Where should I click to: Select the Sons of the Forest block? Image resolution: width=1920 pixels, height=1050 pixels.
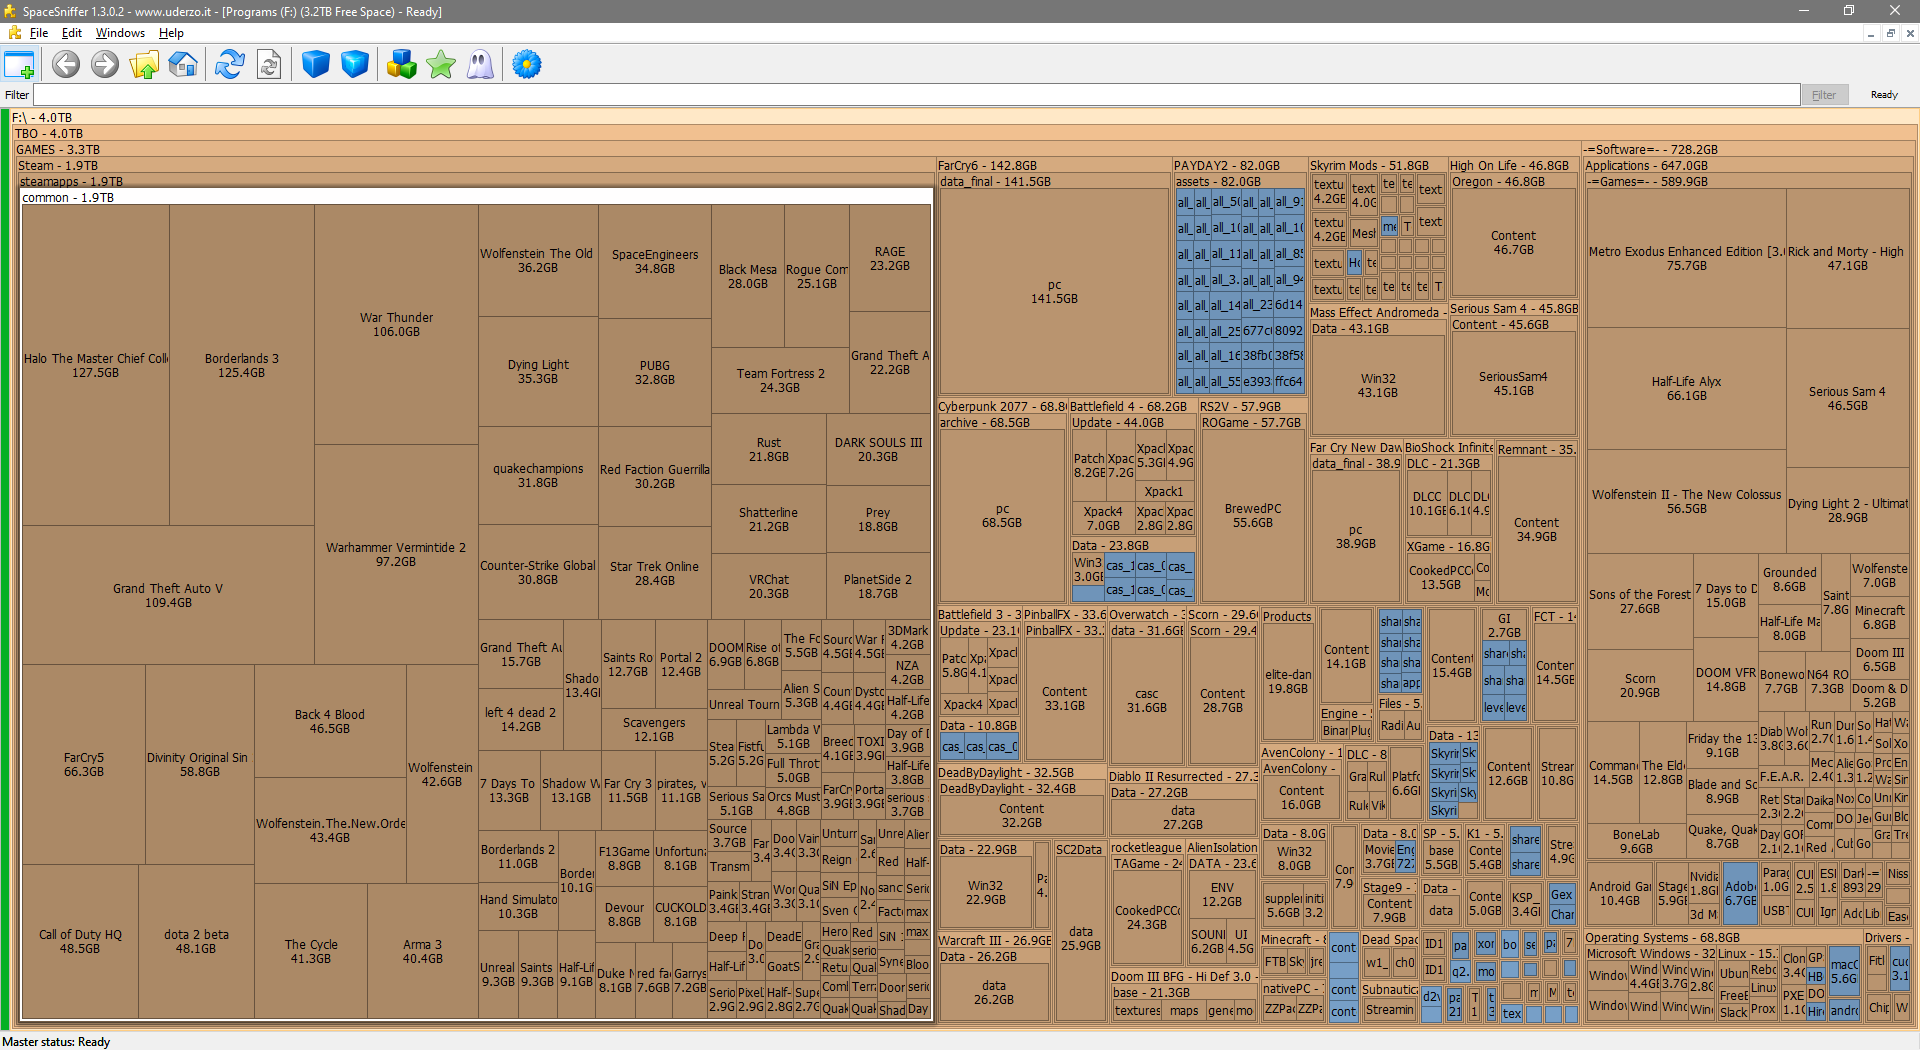[1640, 602]
